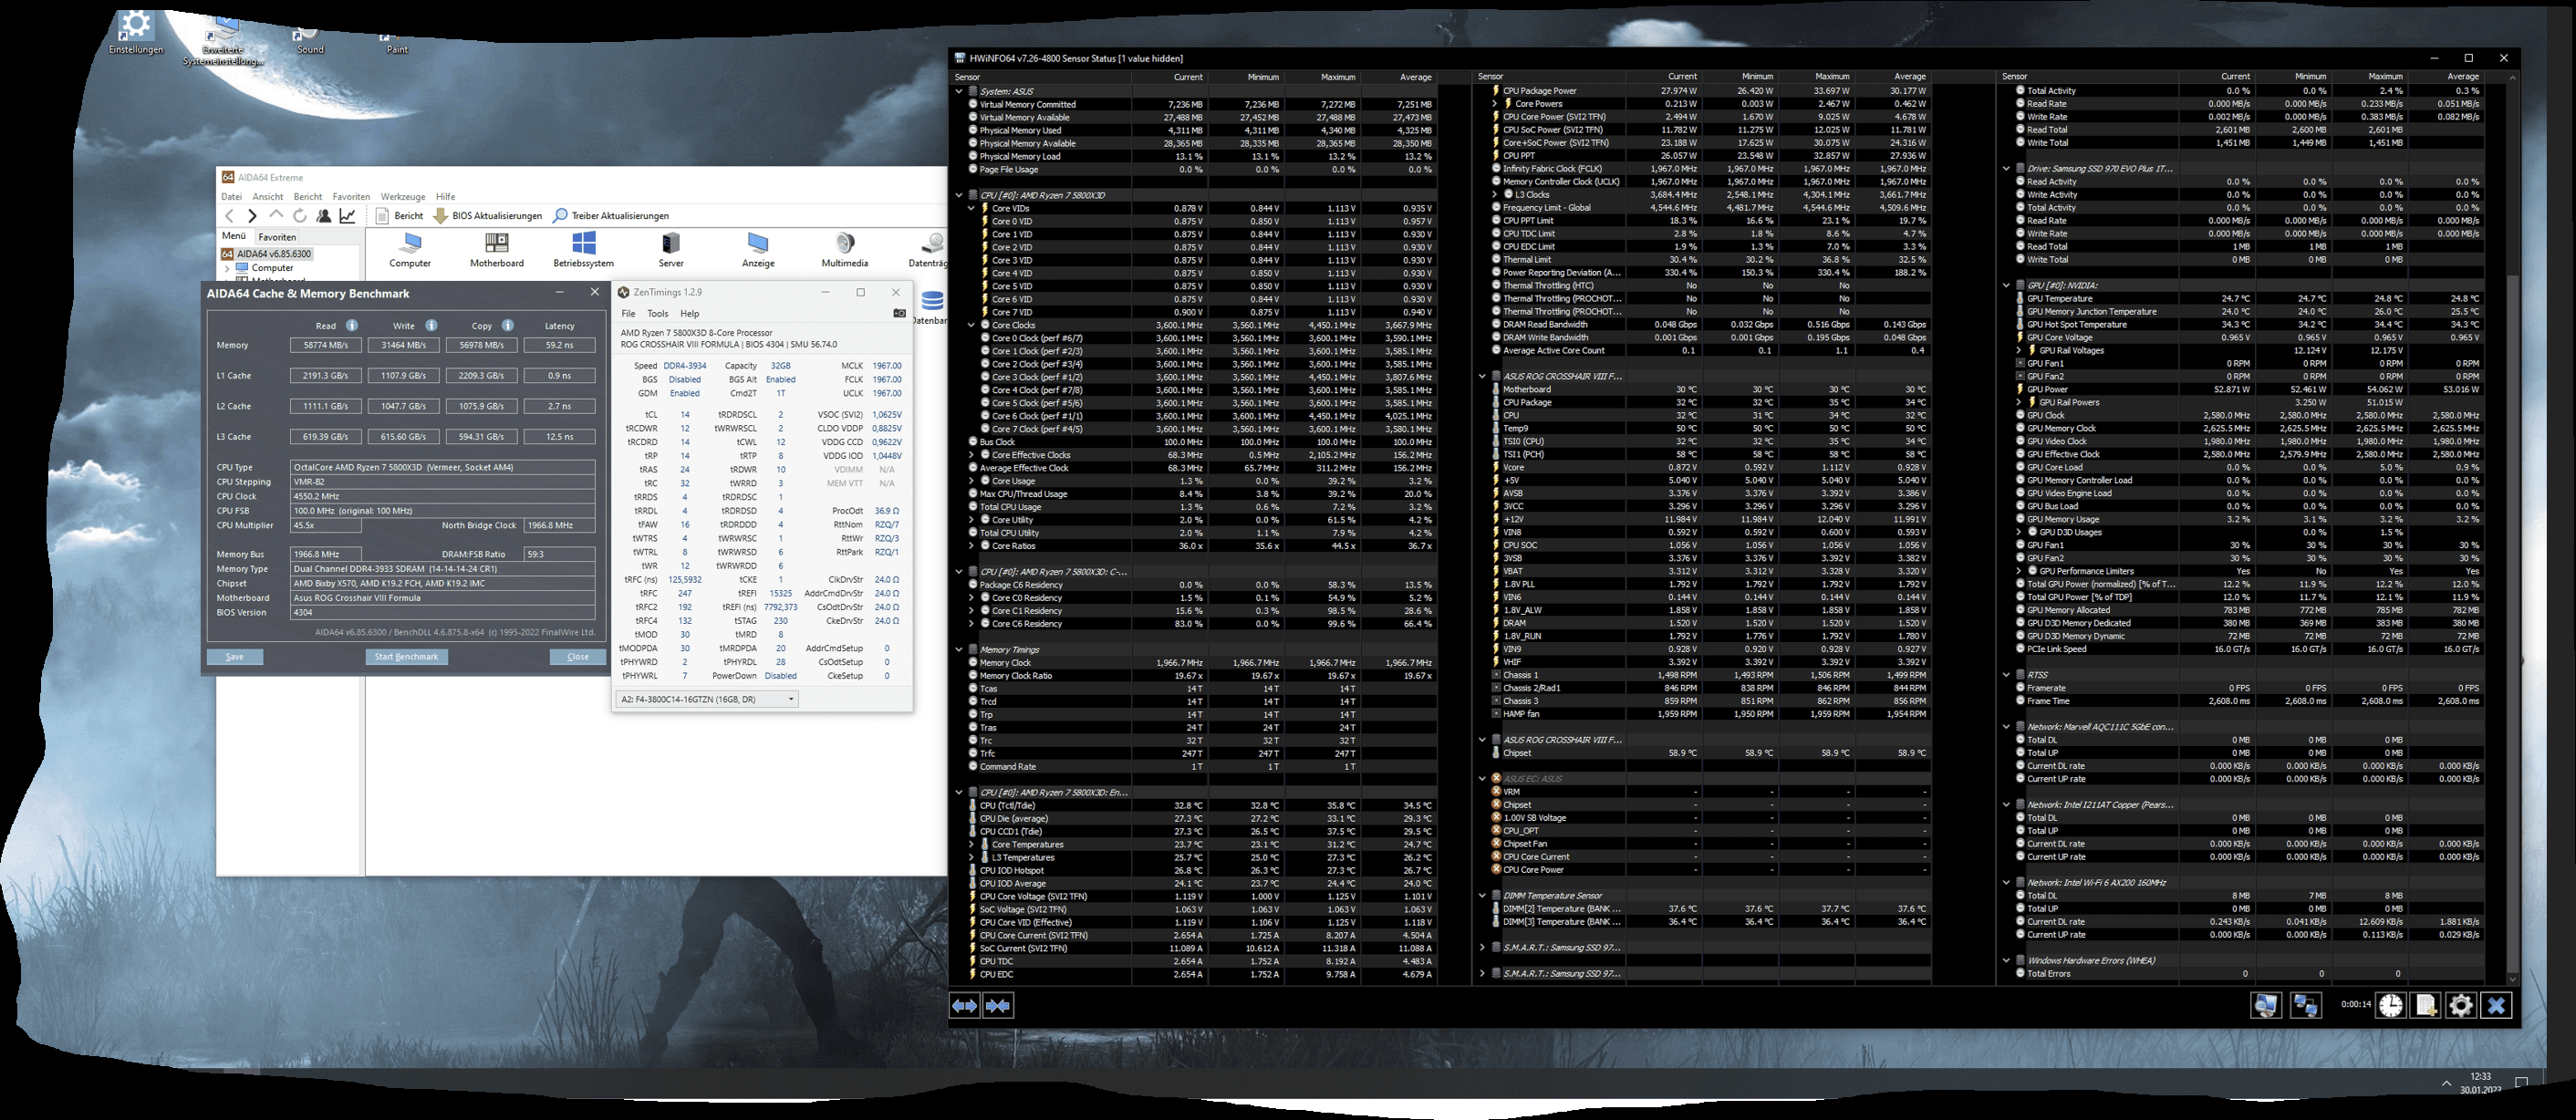
Task: Open HWiNFO remote network computers icon
Action: coord(2305,1005)
